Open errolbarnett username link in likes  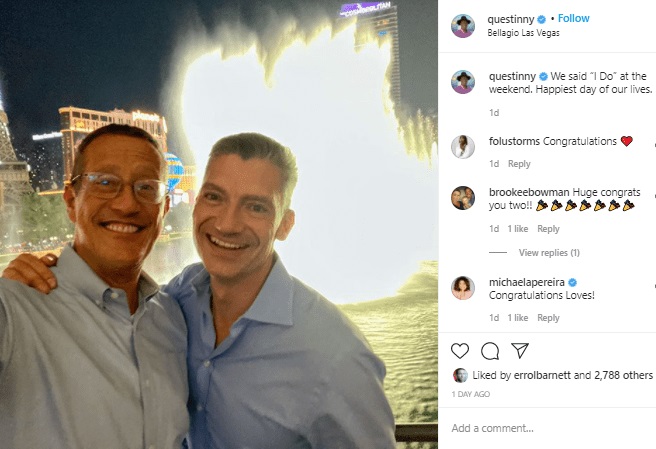click(542, 375)
